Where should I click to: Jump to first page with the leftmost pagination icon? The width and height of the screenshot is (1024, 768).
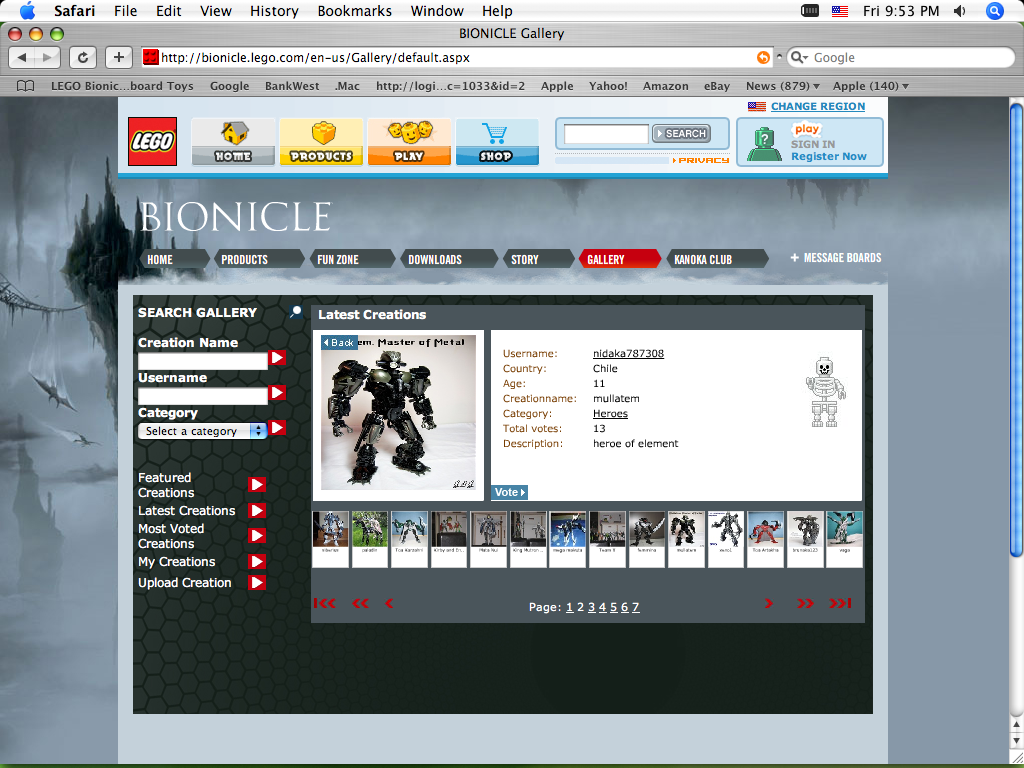pyautogui.click(x=325, y=602)
